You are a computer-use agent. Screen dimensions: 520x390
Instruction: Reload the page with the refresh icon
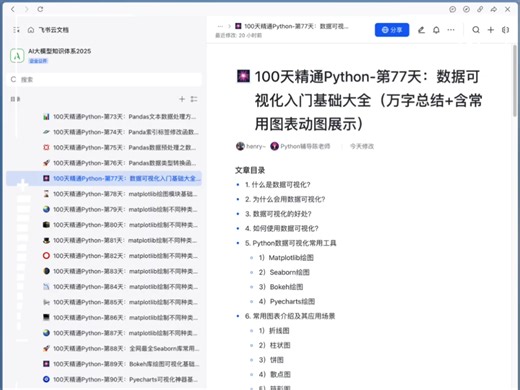[x=40, y=9]
